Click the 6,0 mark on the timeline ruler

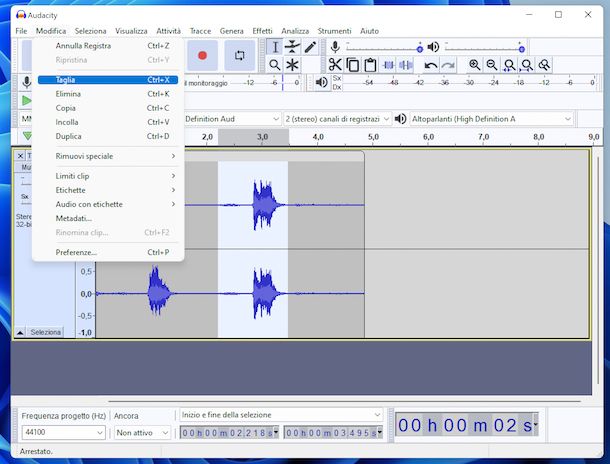[x=428, y=137]
